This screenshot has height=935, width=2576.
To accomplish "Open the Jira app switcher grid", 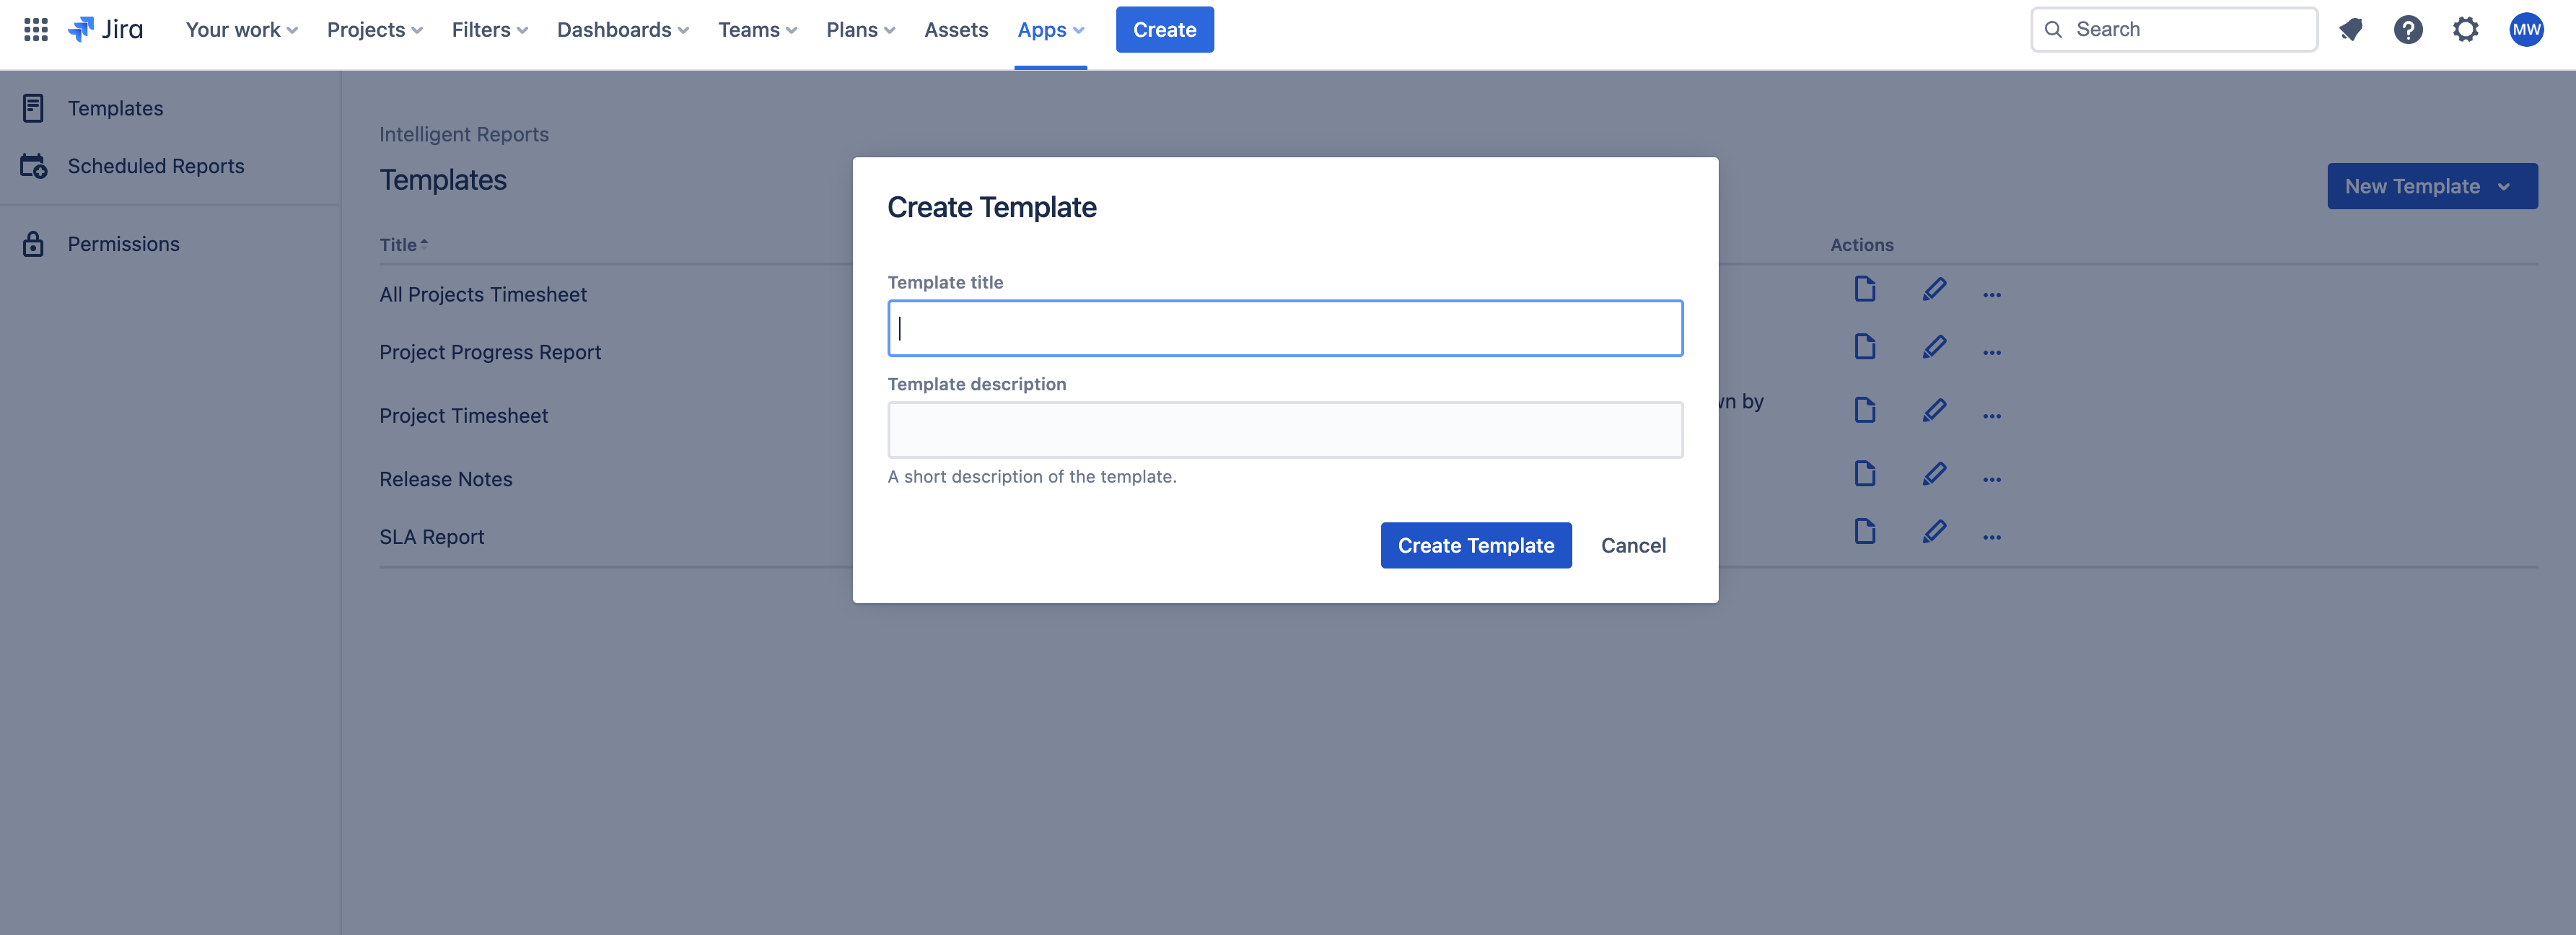I will pyautogui.click(x=36, y=30).
